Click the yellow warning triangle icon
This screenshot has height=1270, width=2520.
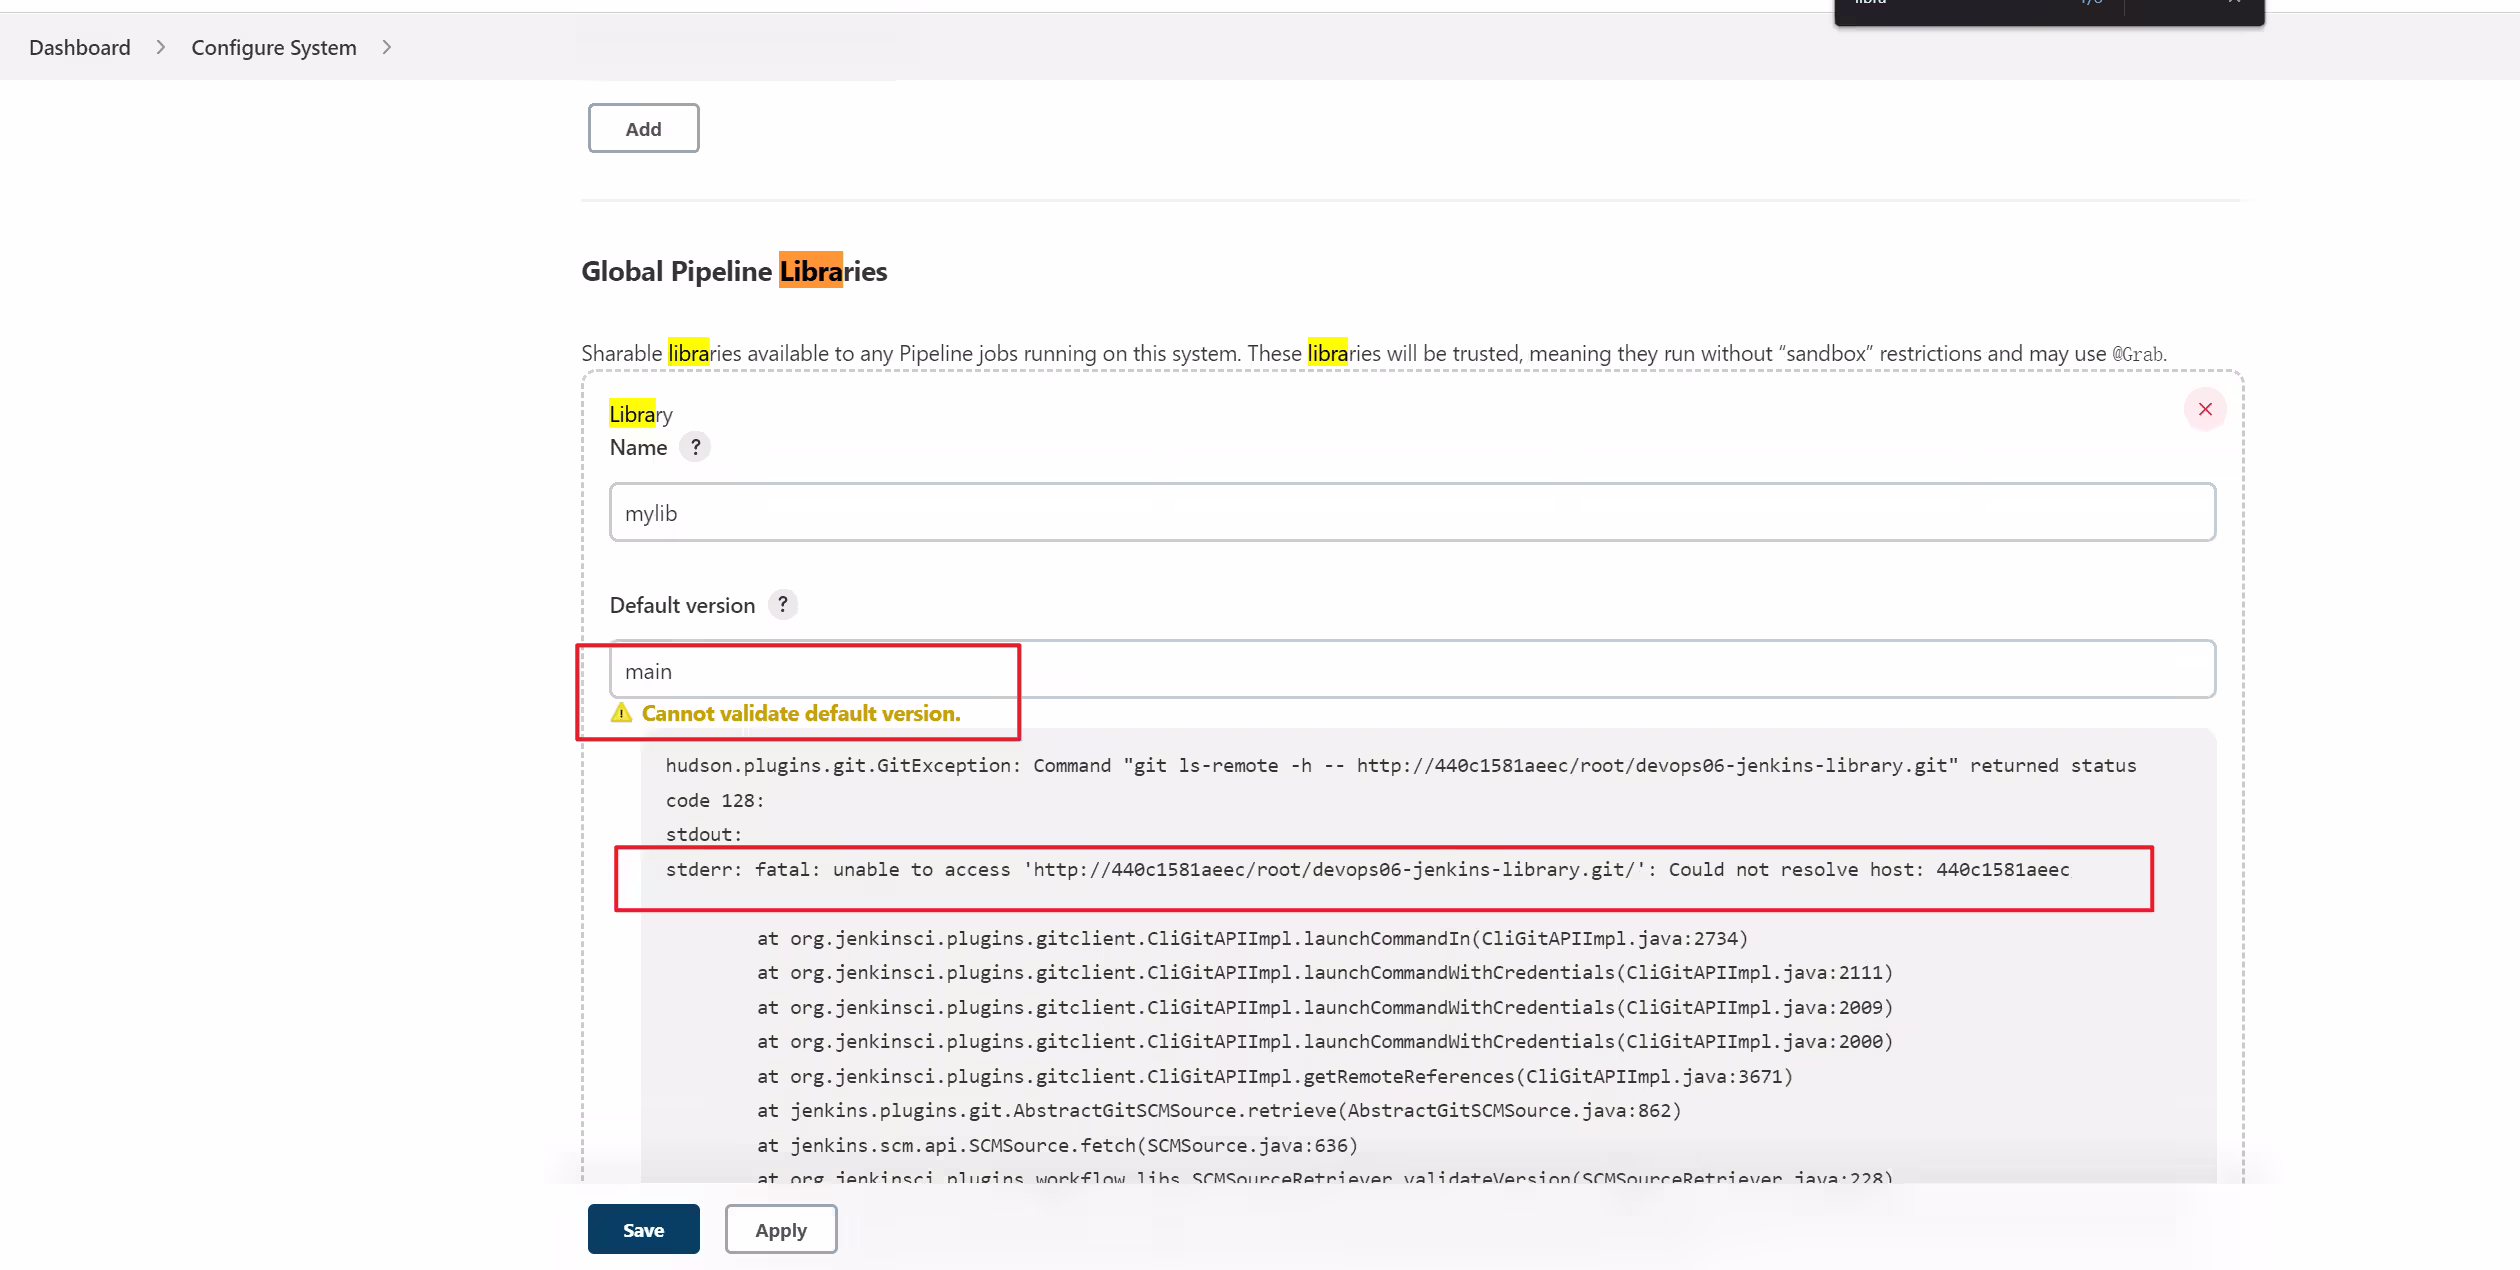pos(621,713)
